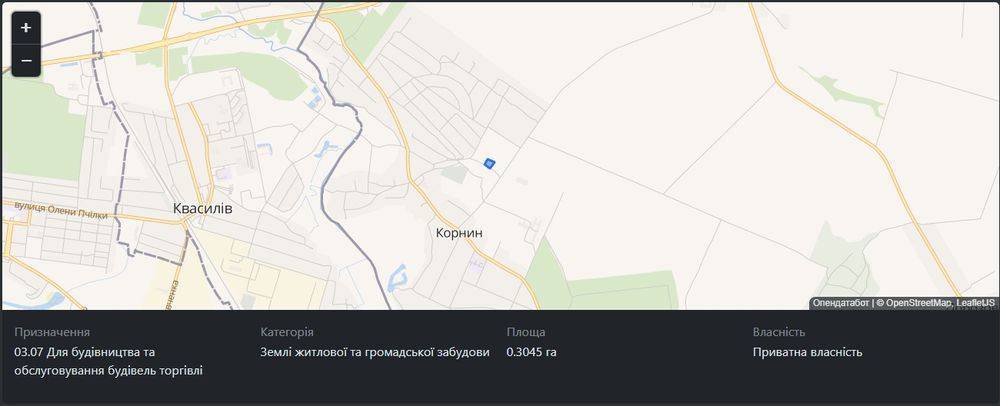Zoom in on the map
The image size is (1000, 406).
pos(26,28)
